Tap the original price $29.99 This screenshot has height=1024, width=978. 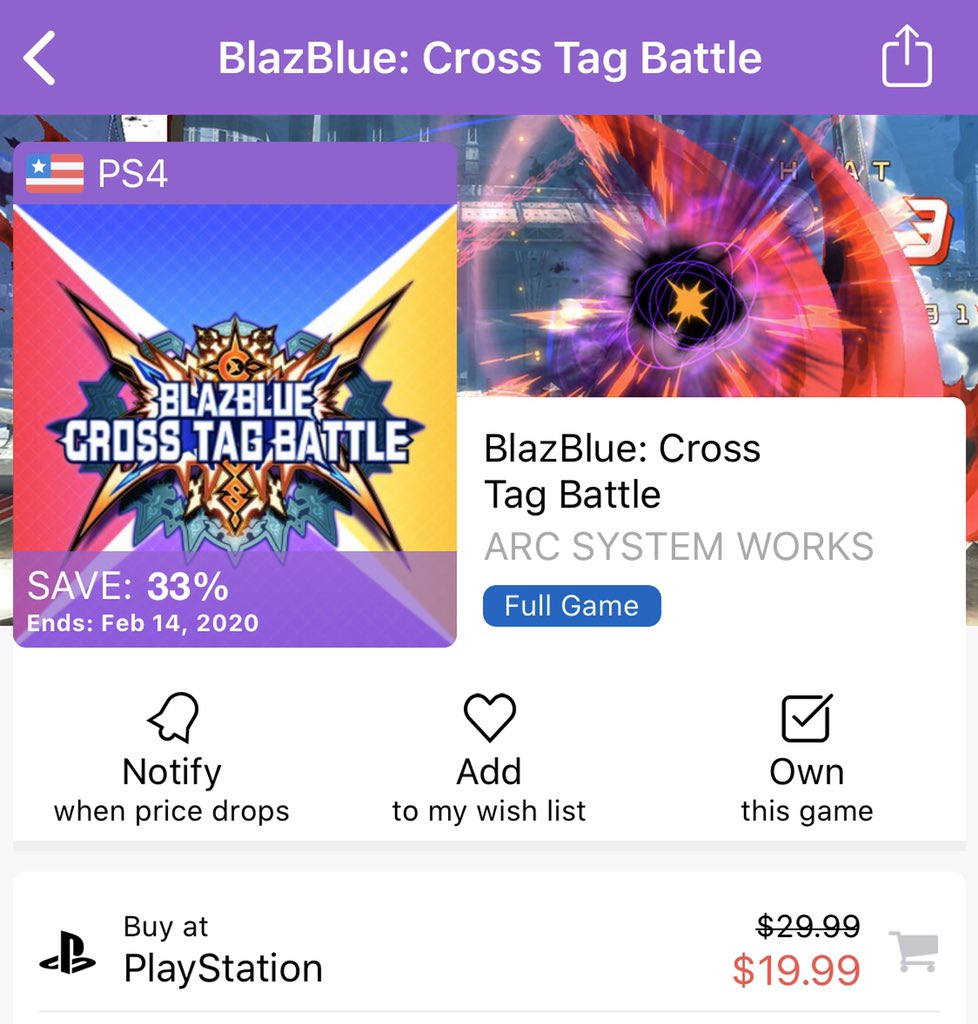pyautogui.click(x=808, y=926)
